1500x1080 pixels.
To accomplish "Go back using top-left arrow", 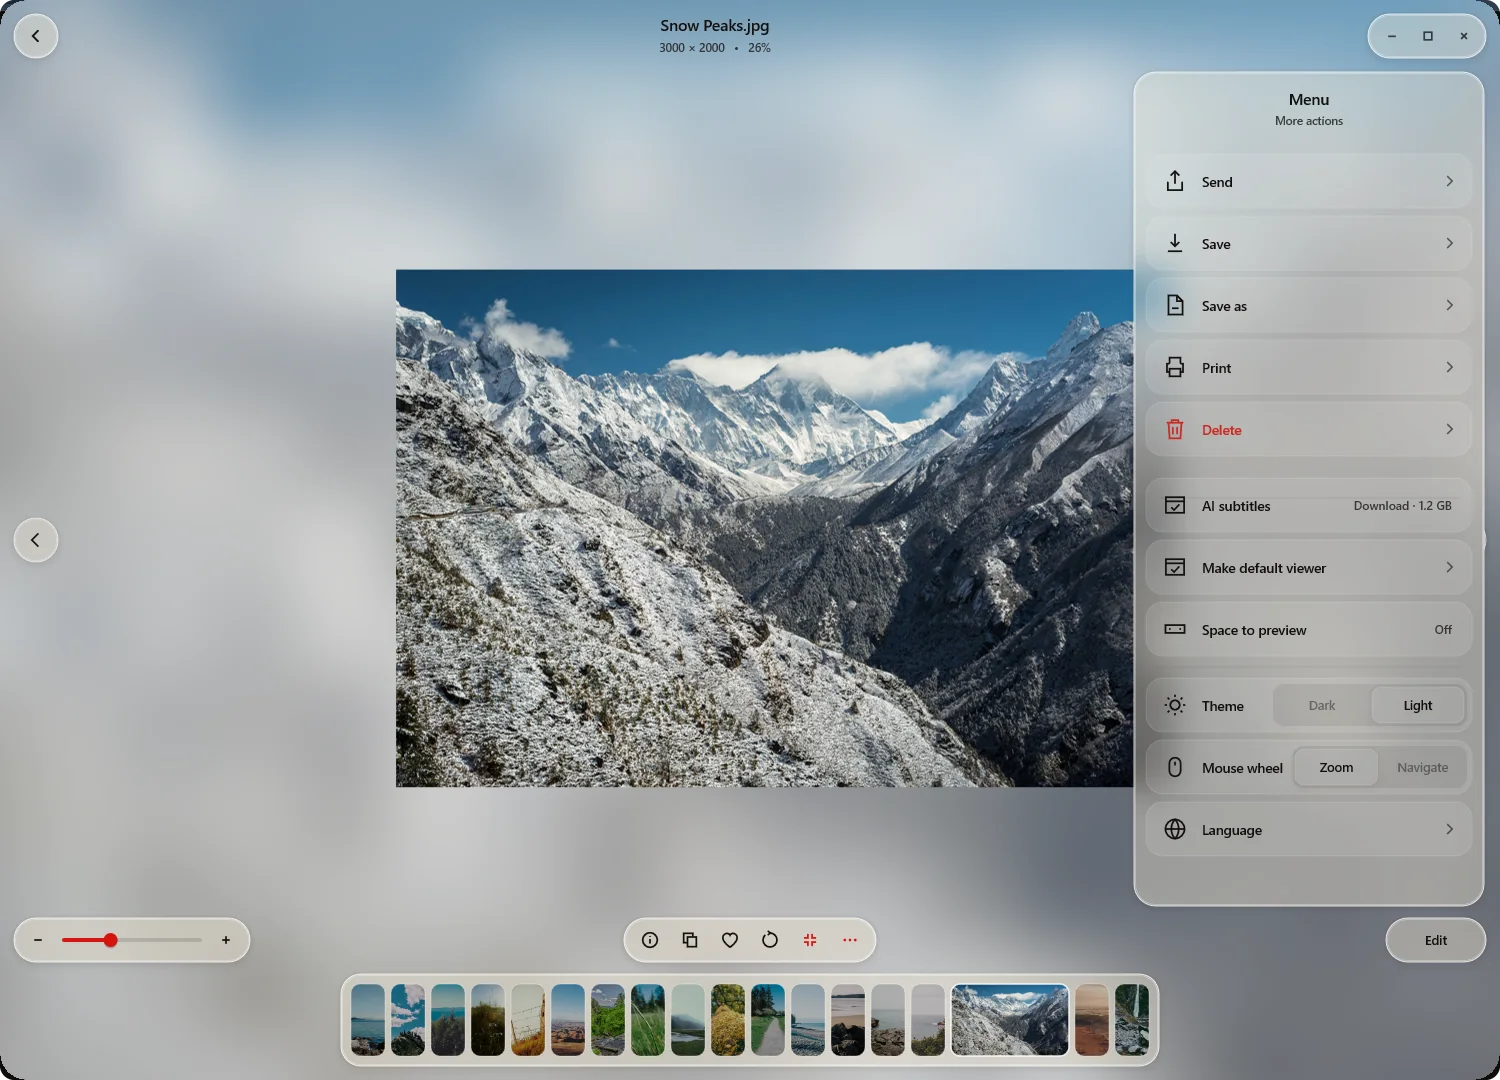I will [36, 36].
